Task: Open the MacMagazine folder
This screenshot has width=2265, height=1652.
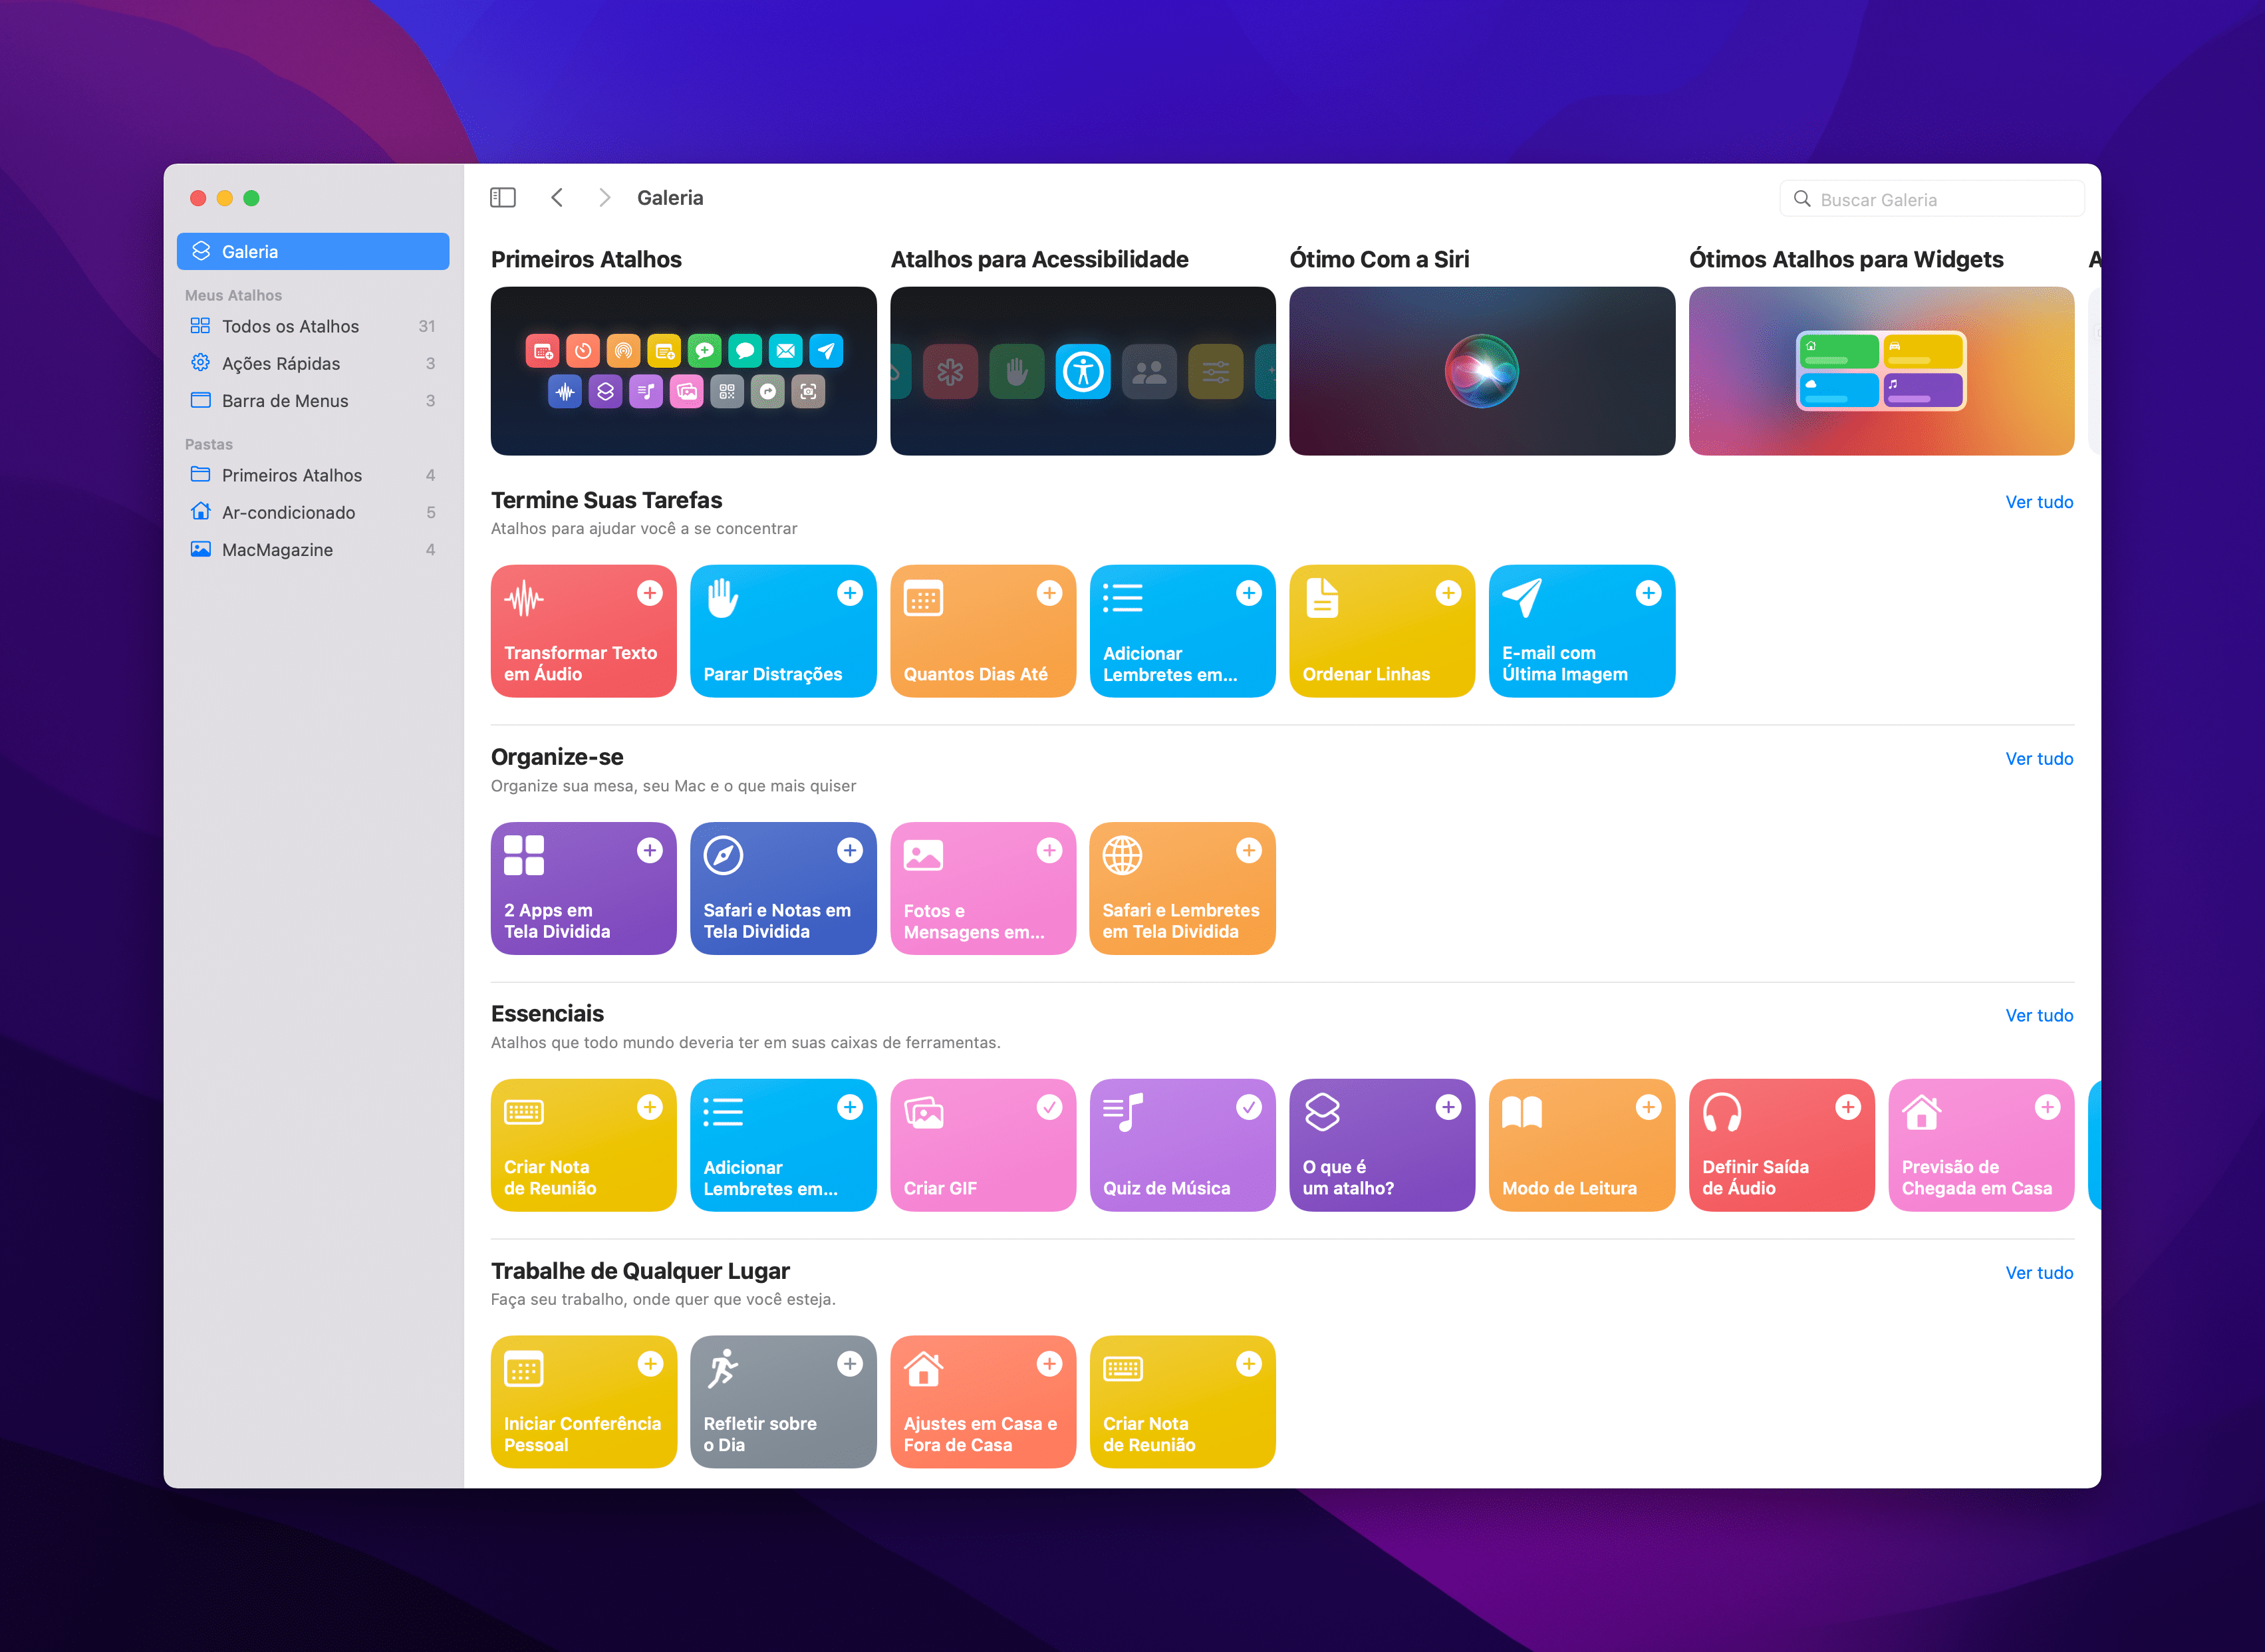Action: click(313, 549)
